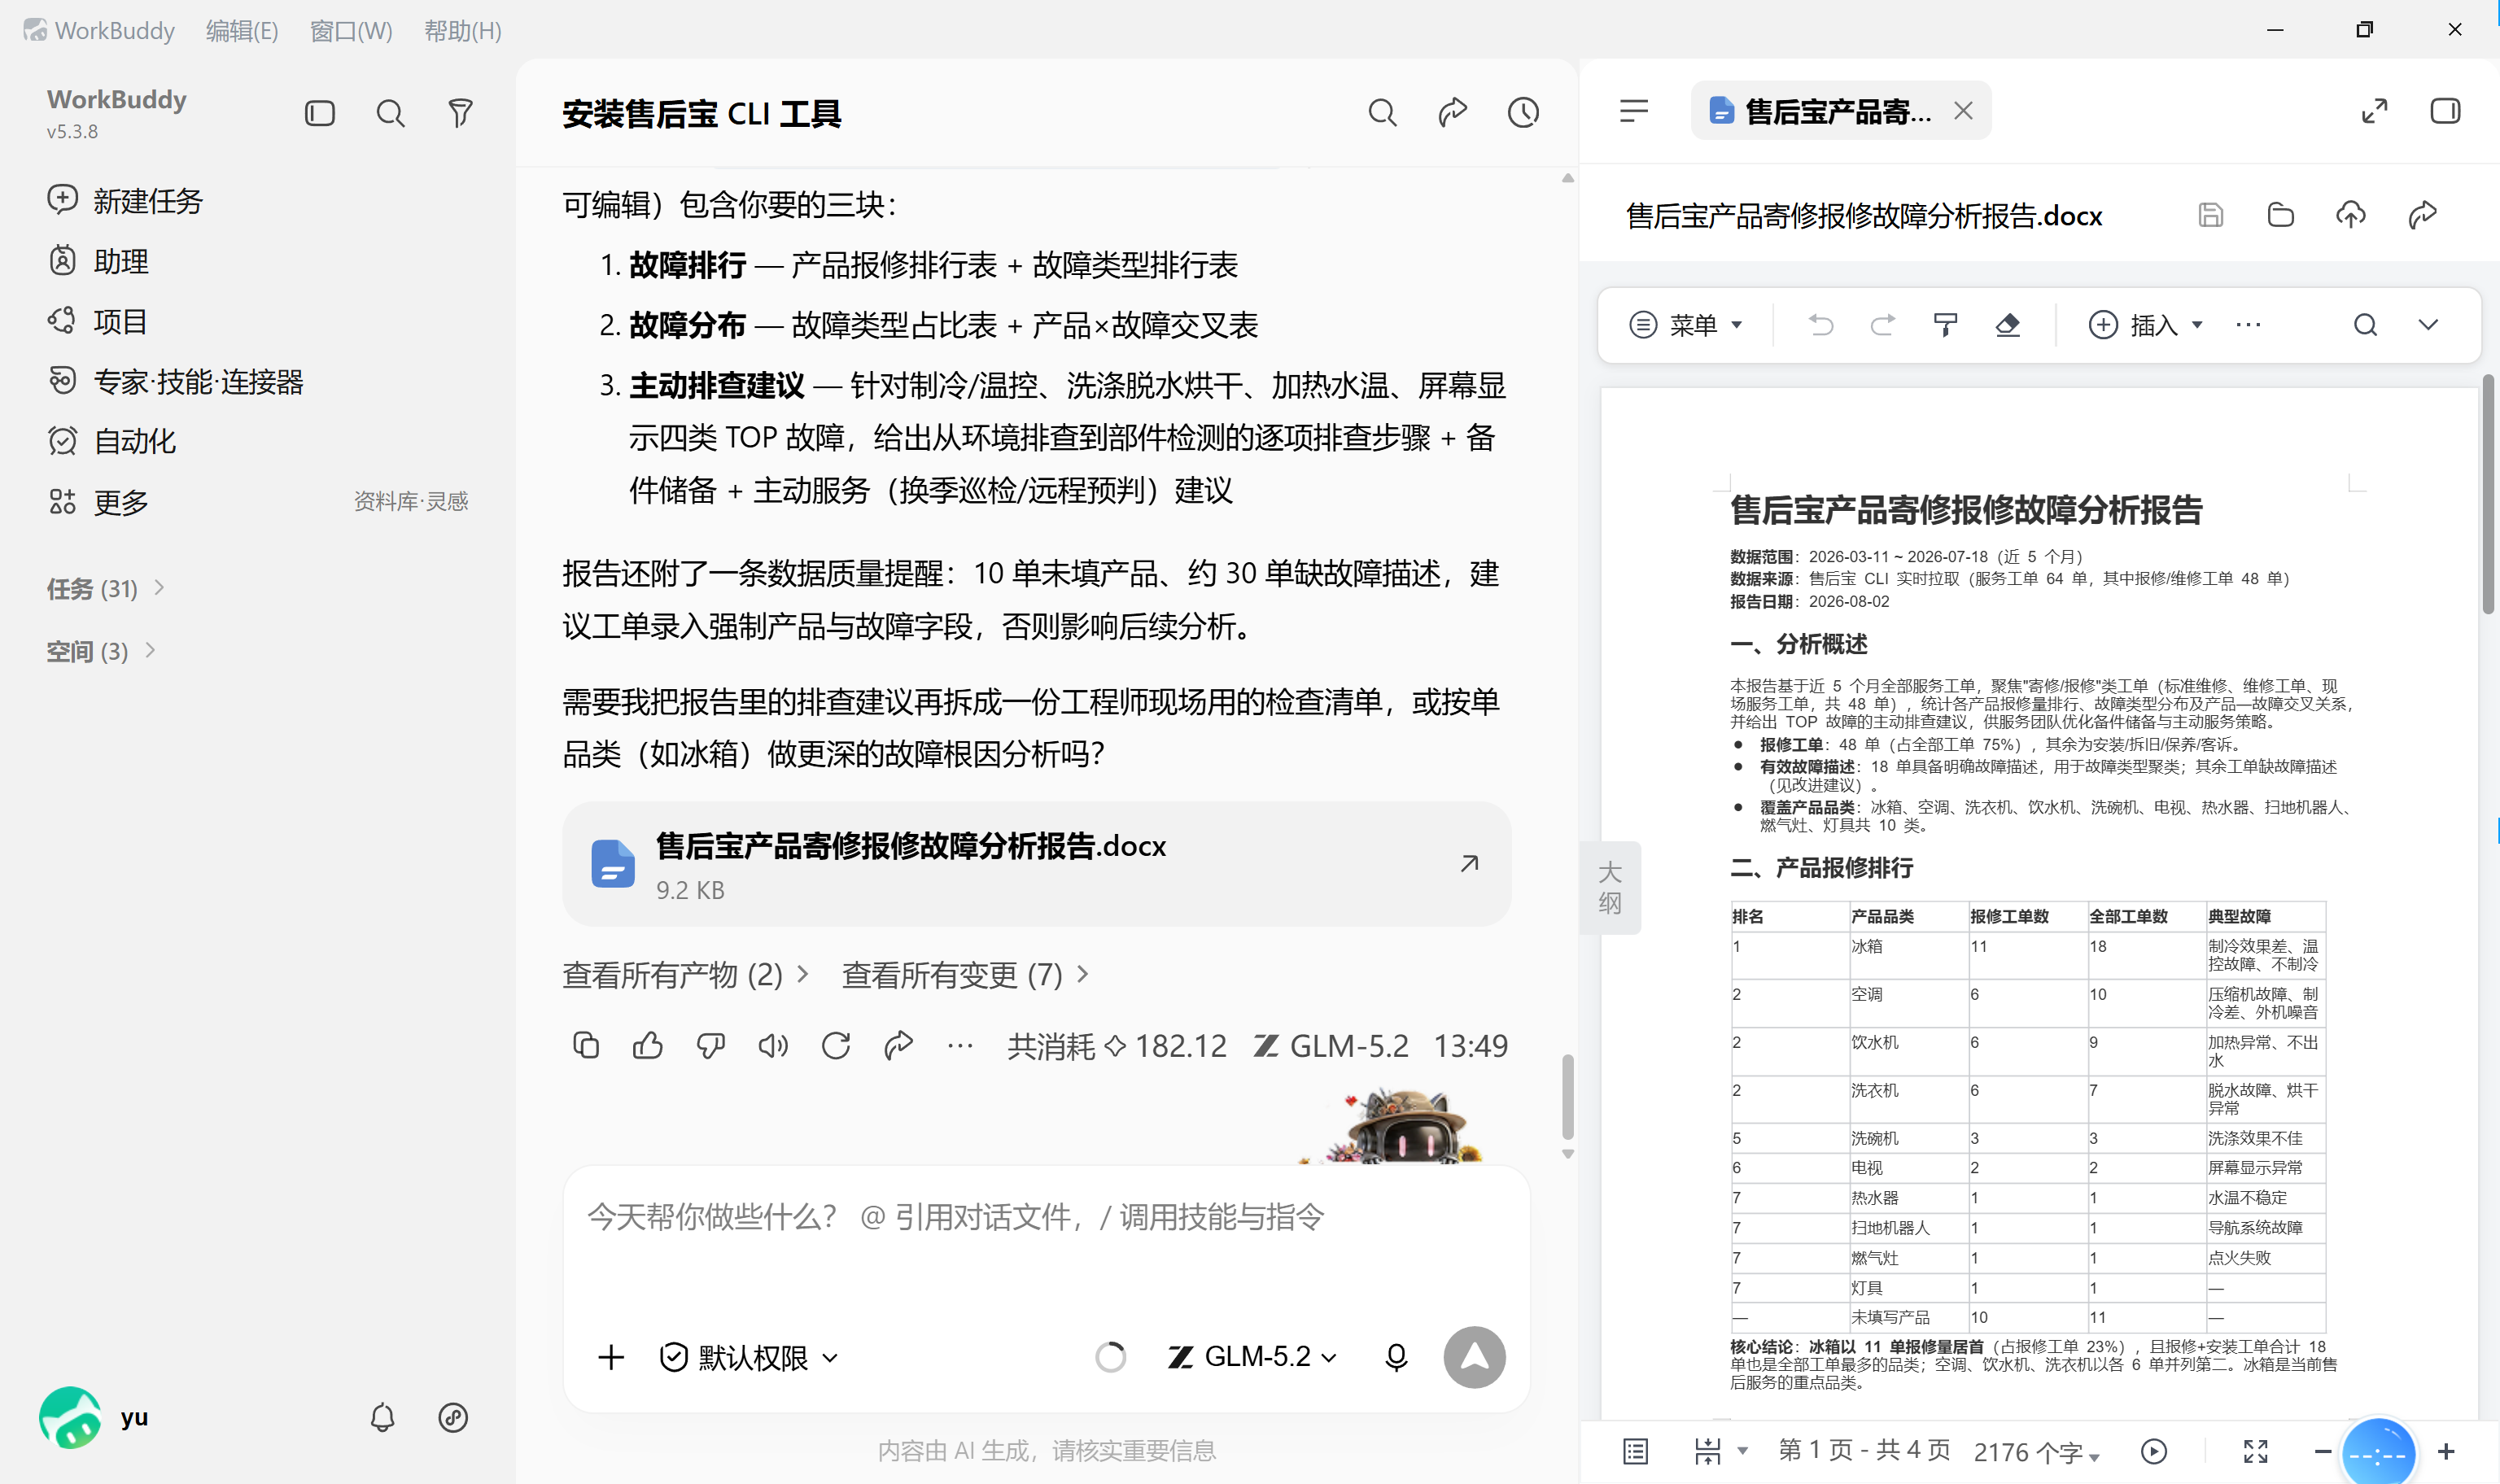Open the 助理 assistant section

click(98, 261)
